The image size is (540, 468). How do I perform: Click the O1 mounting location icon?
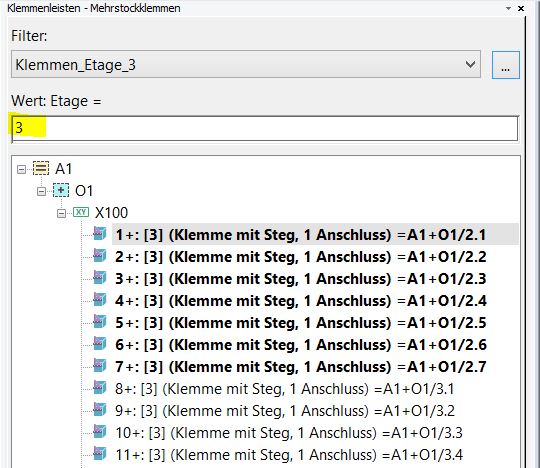(61, 190)
